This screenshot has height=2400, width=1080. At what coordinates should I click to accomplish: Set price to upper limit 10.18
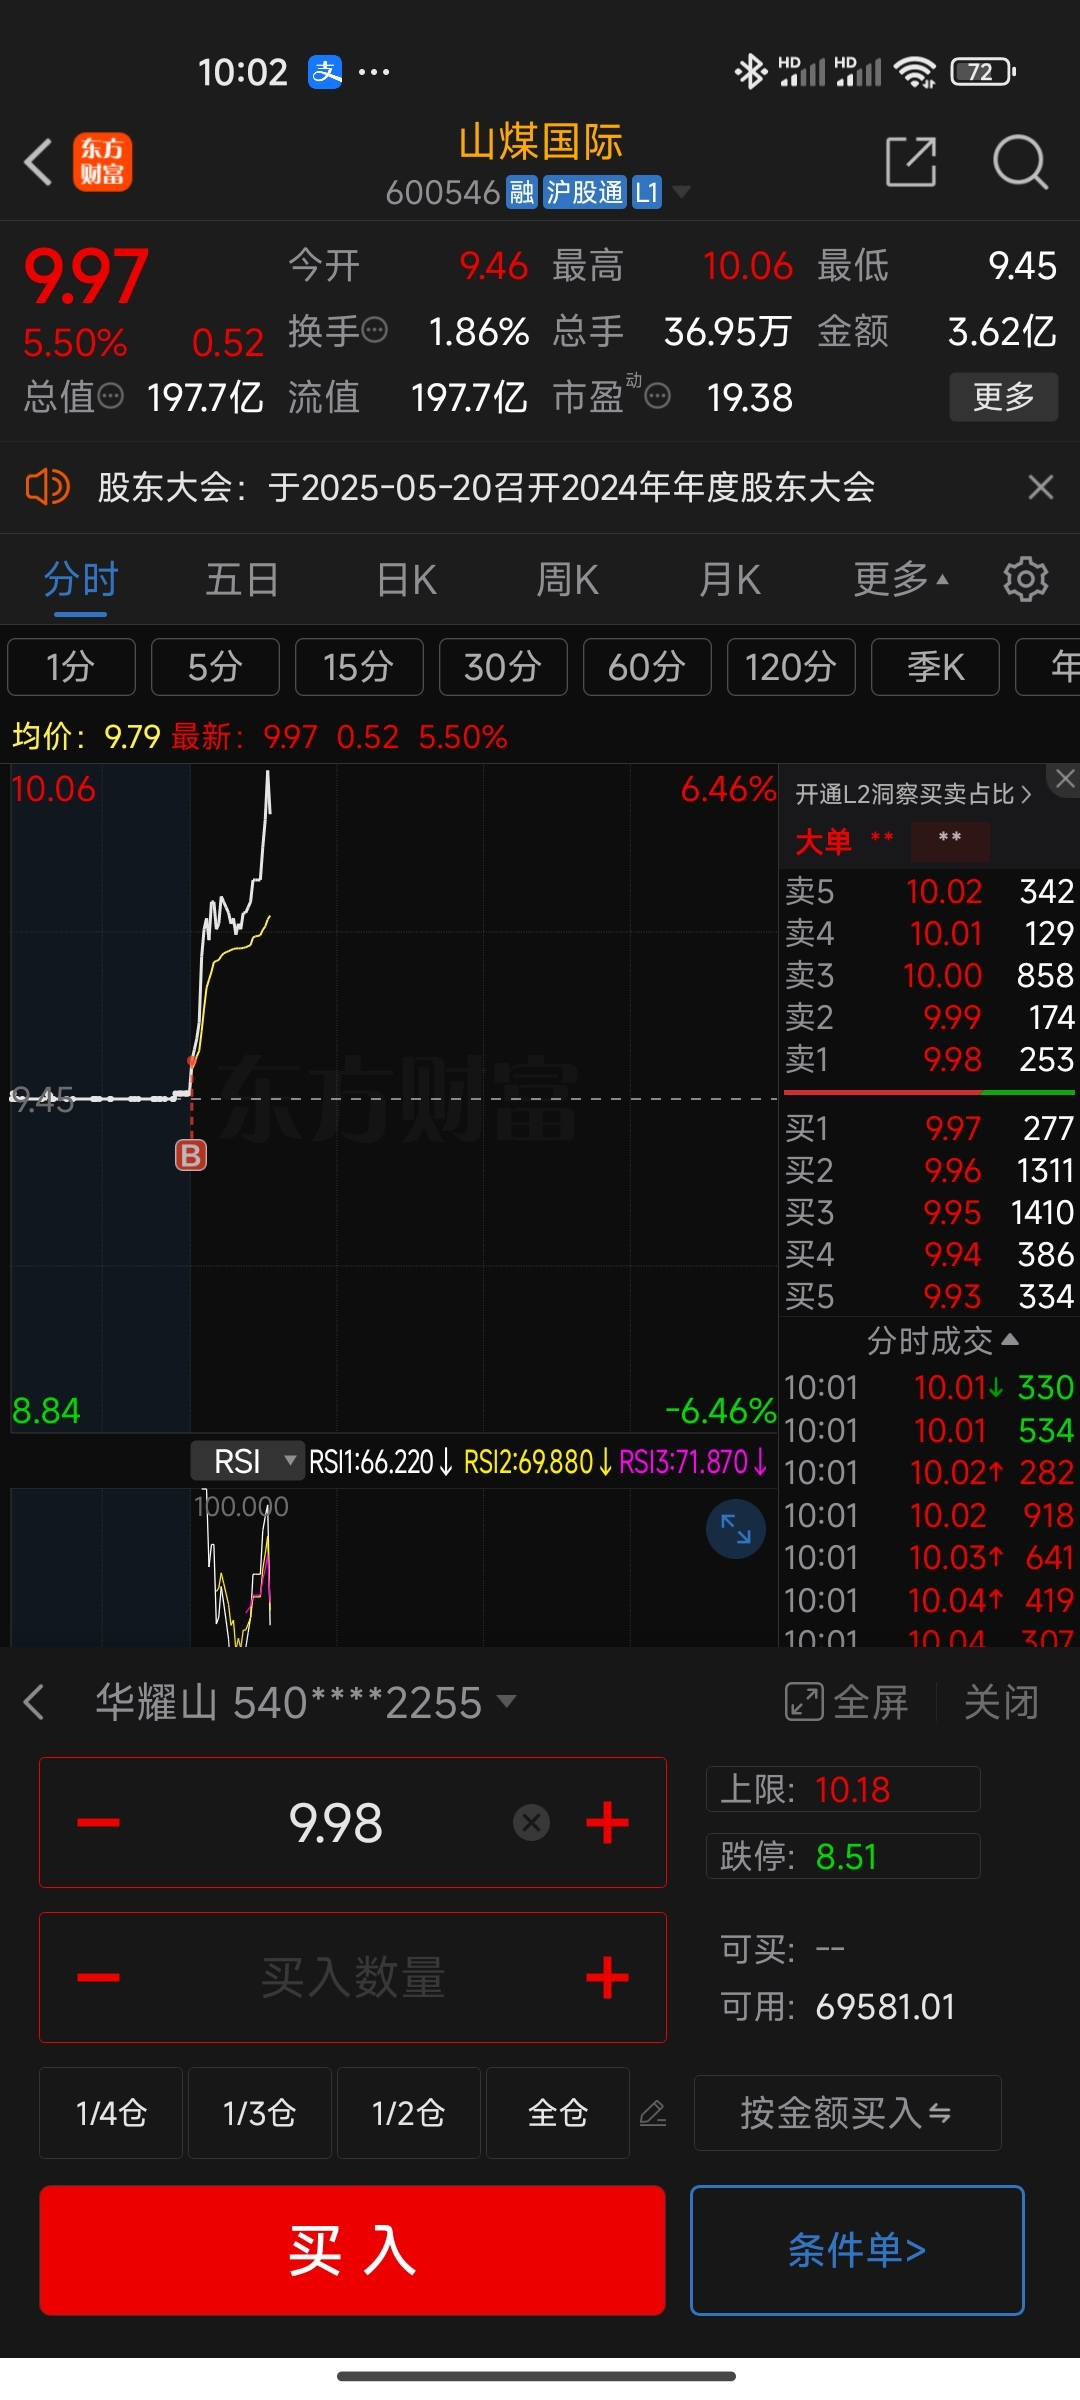coord(843,1789)
